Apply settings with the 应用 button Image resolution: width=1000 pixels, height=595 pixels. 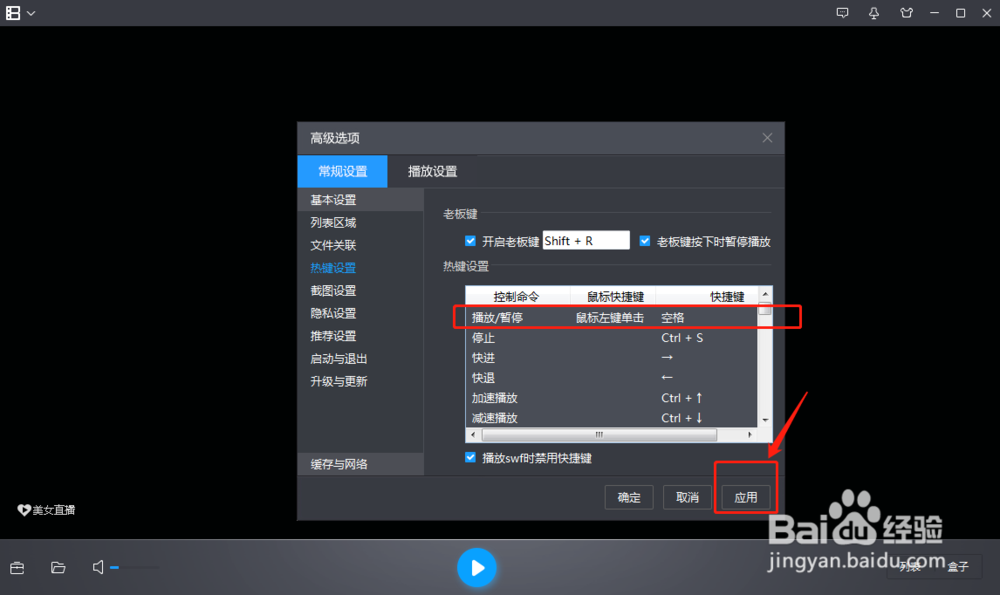point(745,497)
